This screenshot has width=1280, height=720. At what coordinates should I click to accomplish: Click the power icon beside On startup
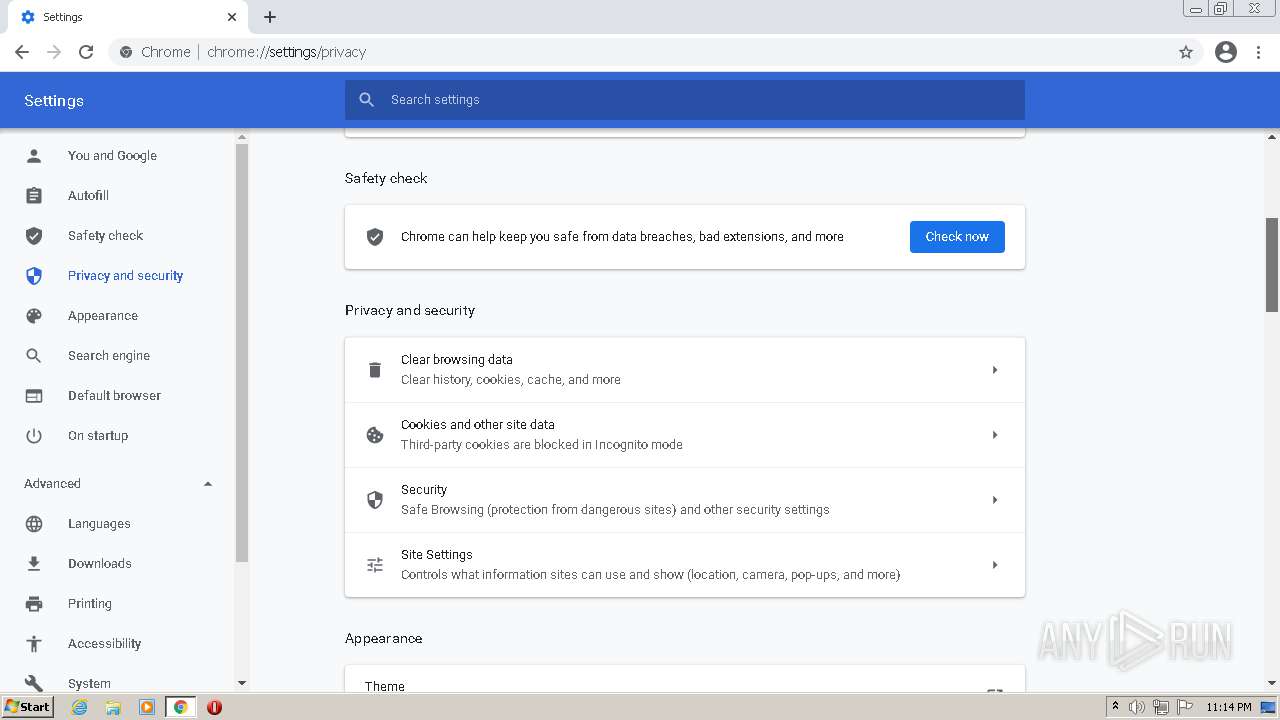tap(34, 436)
